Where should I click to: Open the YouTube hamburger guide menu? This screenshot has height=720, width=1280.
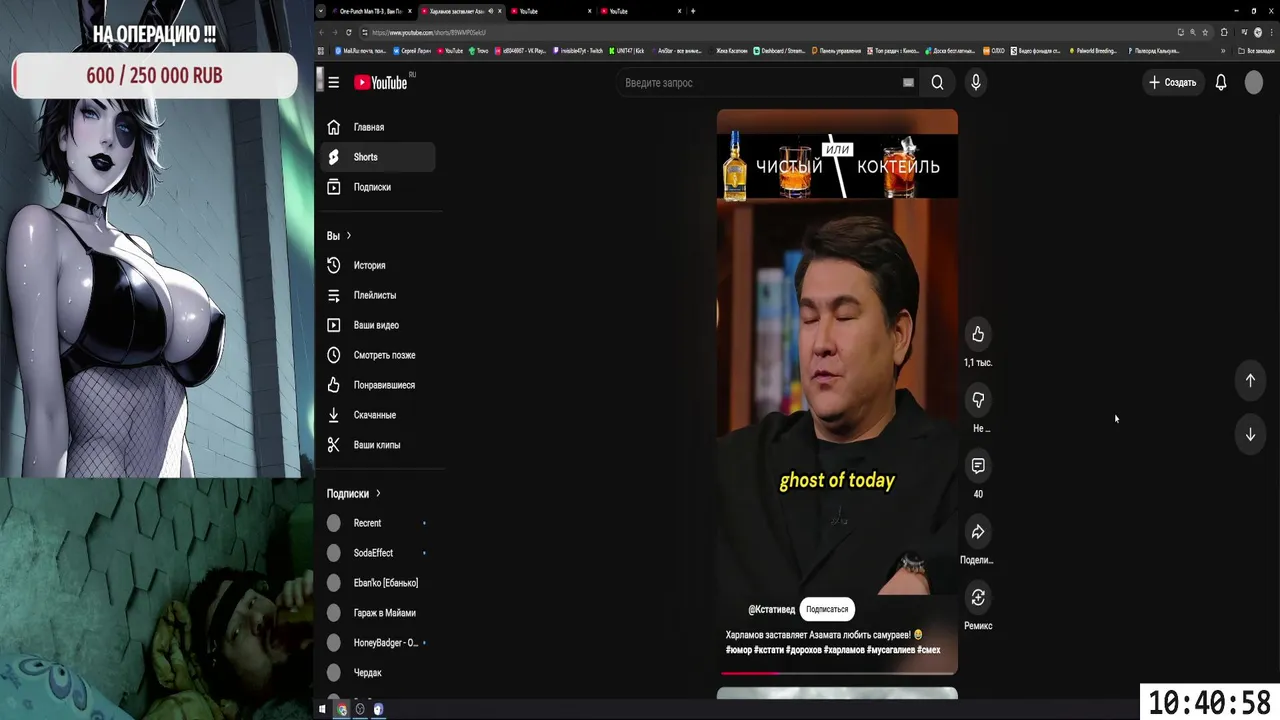point(333,83)
